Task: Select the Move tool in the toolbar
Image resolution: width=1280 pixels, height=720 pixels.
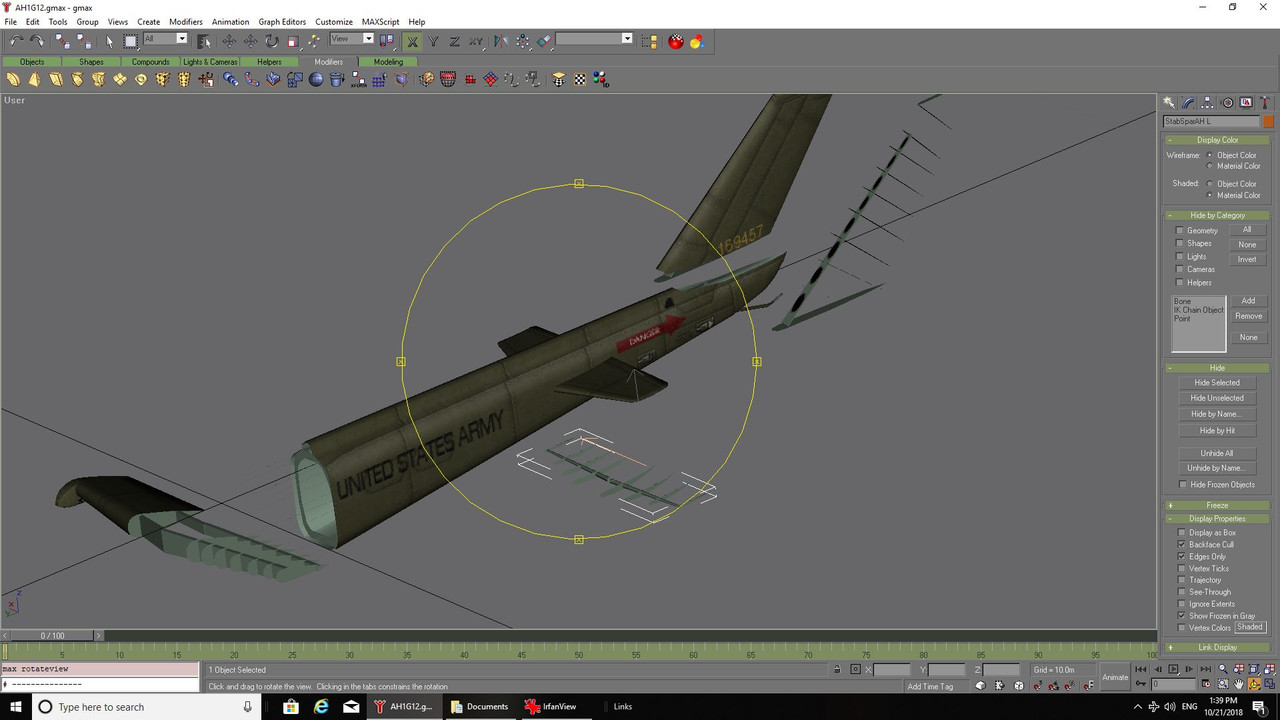Action: pyautogui.click(x=229, y=41)
